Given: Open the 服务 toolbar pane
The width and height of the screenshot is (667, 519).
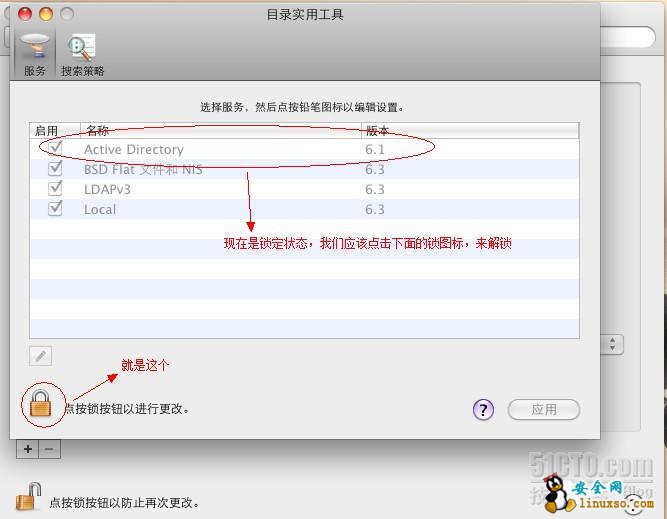Looking at the screenshot, I should click(x=34, y=54).
